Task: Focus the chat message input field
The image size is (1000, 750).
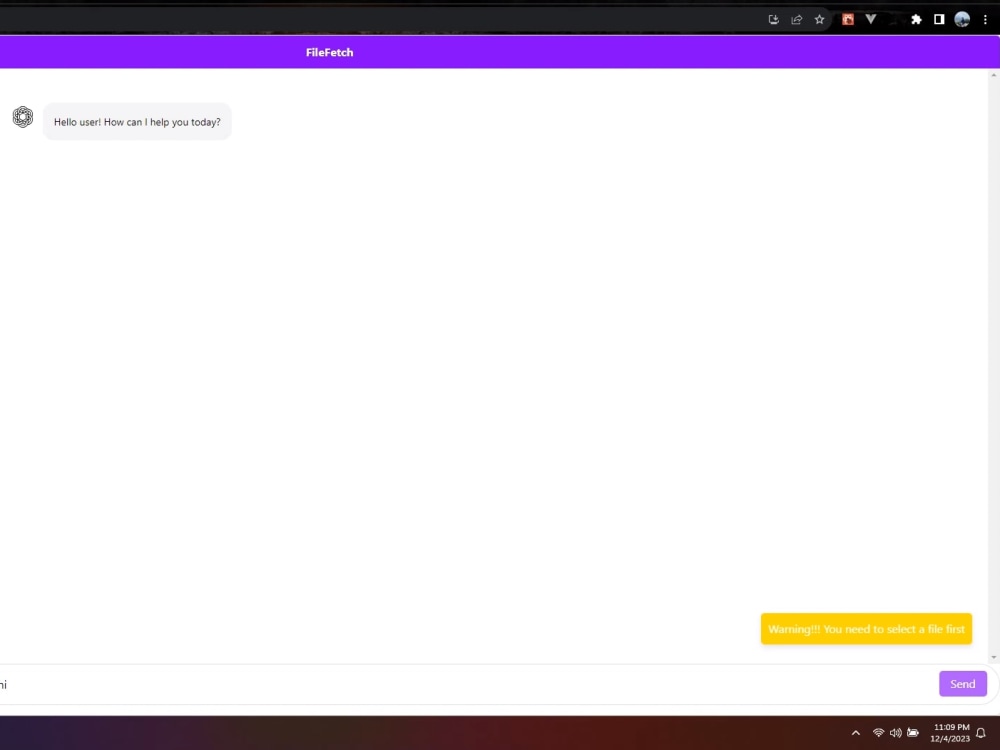Action: (467, 684)
